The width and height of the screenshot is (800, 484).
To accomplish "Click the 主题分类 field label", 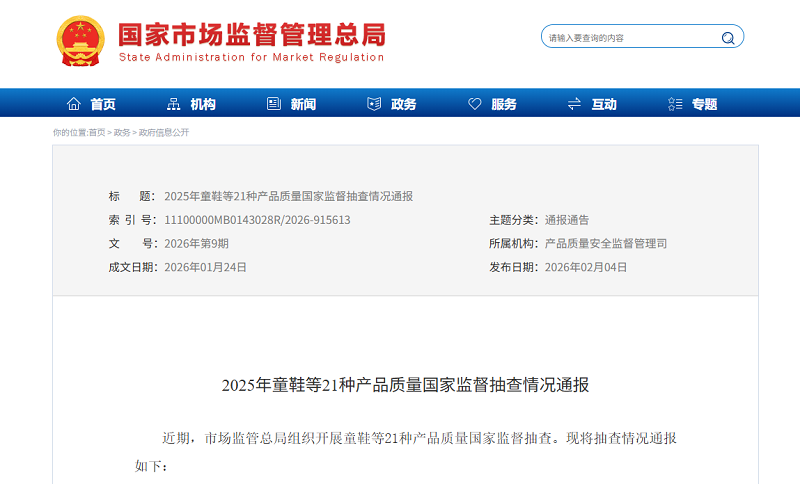I will (x=514, y=220).
